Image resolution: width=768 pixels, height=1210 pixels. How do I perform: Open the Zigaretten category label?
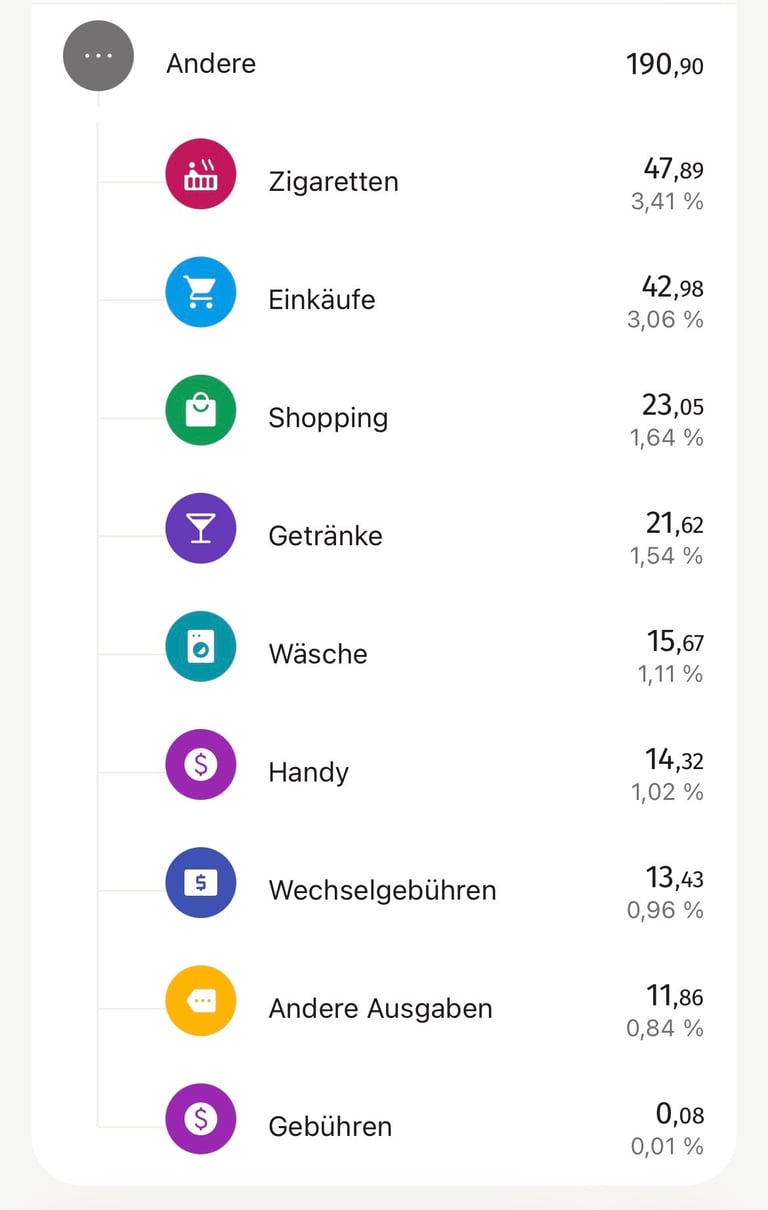coord(333,182)
